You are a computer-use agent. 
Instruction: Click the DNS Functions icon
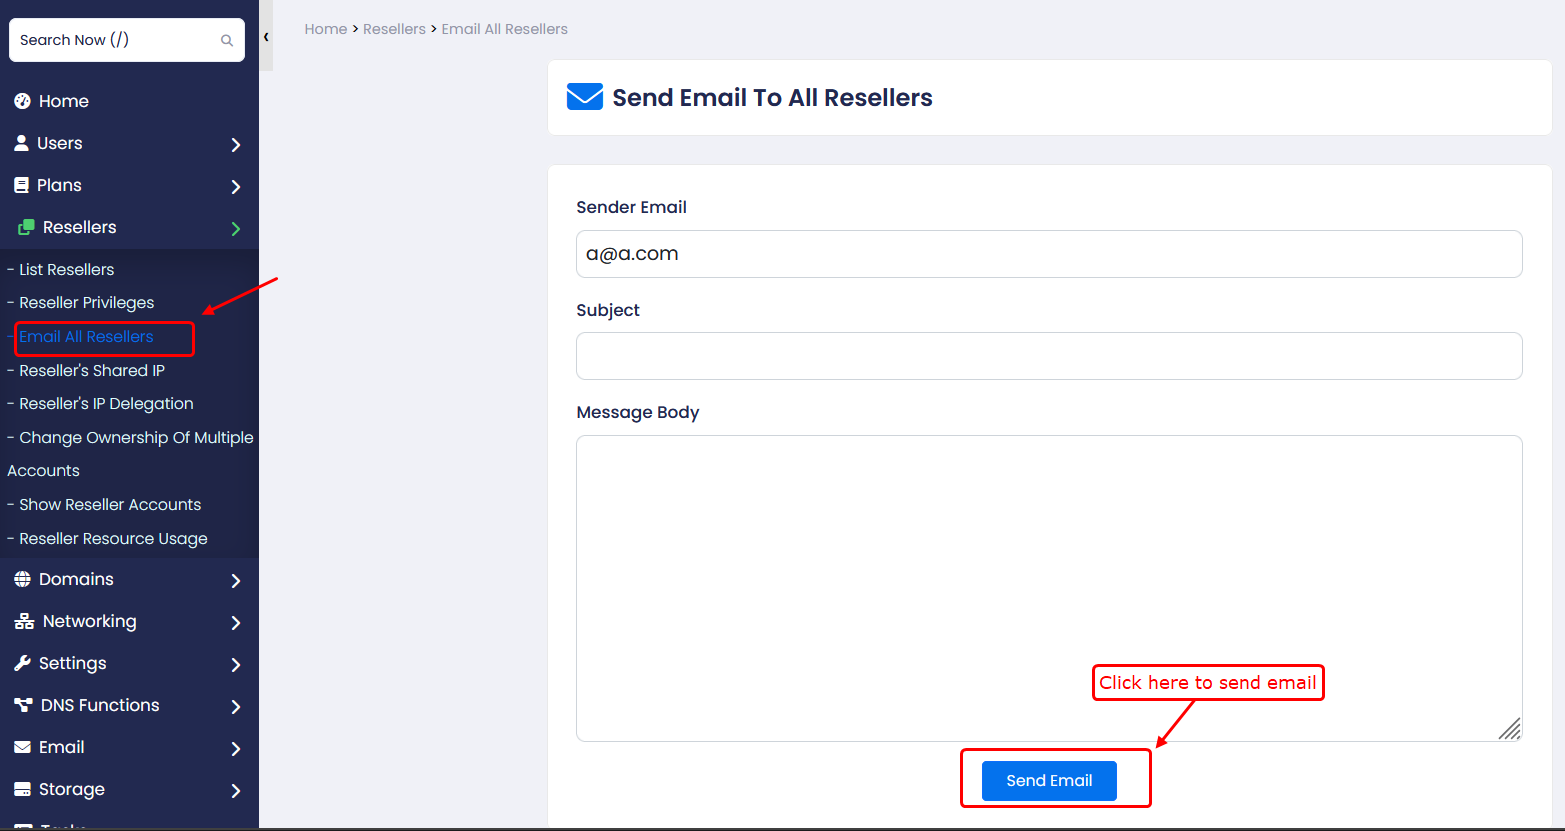coord(23,705)
